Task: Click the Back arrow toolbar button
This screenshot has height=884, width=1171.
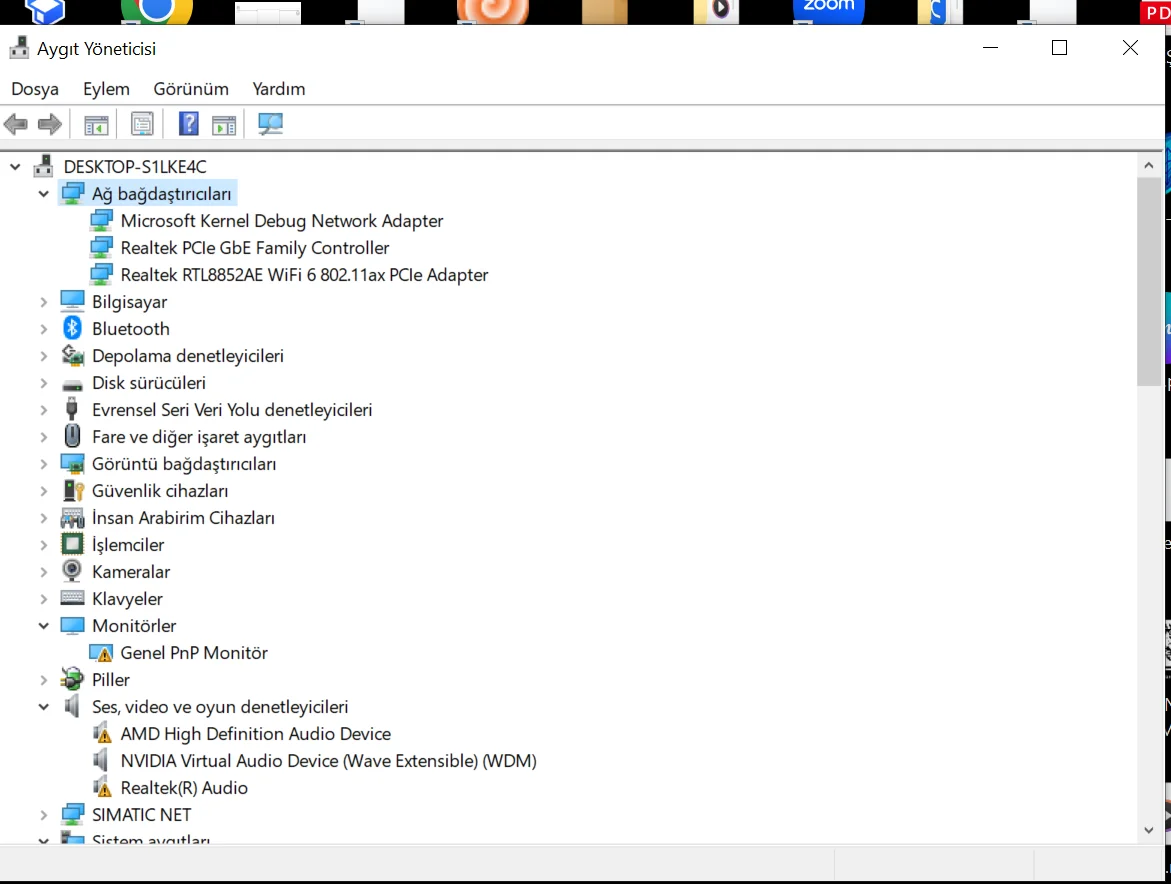Action: click(x=16, y=124)
